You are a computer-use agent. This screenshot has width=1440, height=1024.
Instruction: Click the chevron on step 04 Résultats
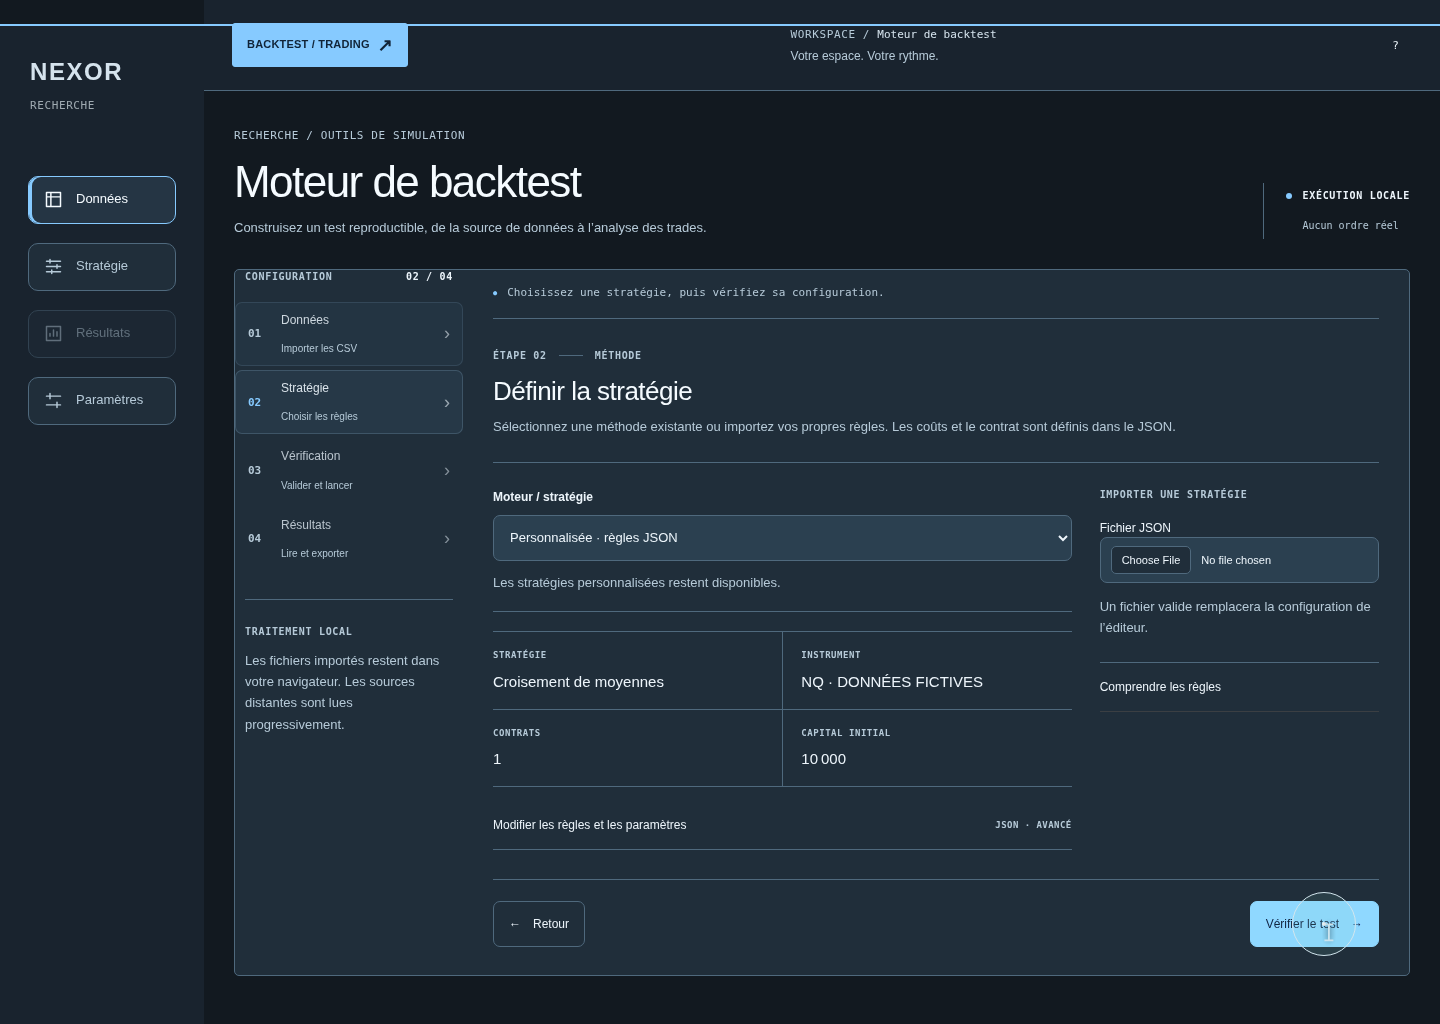447,539
